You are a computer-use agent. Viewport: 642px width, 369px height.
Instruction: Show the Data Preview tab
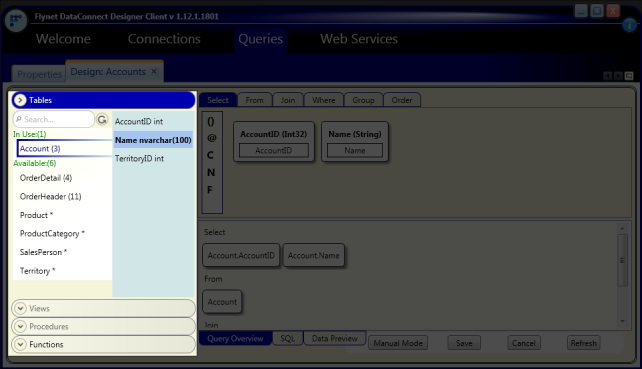pyautogui.click(x=335, y=338)
